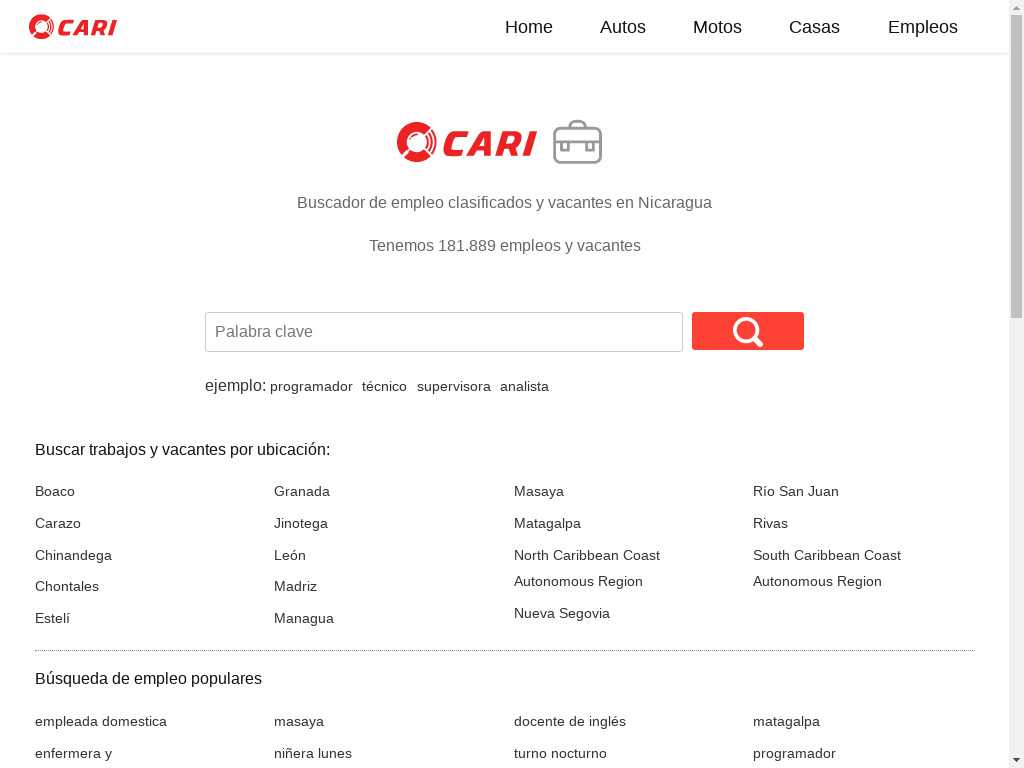Screen dimensions: 1024x768
Task: Open the popular searches programador link
Action: click(794, 754)
